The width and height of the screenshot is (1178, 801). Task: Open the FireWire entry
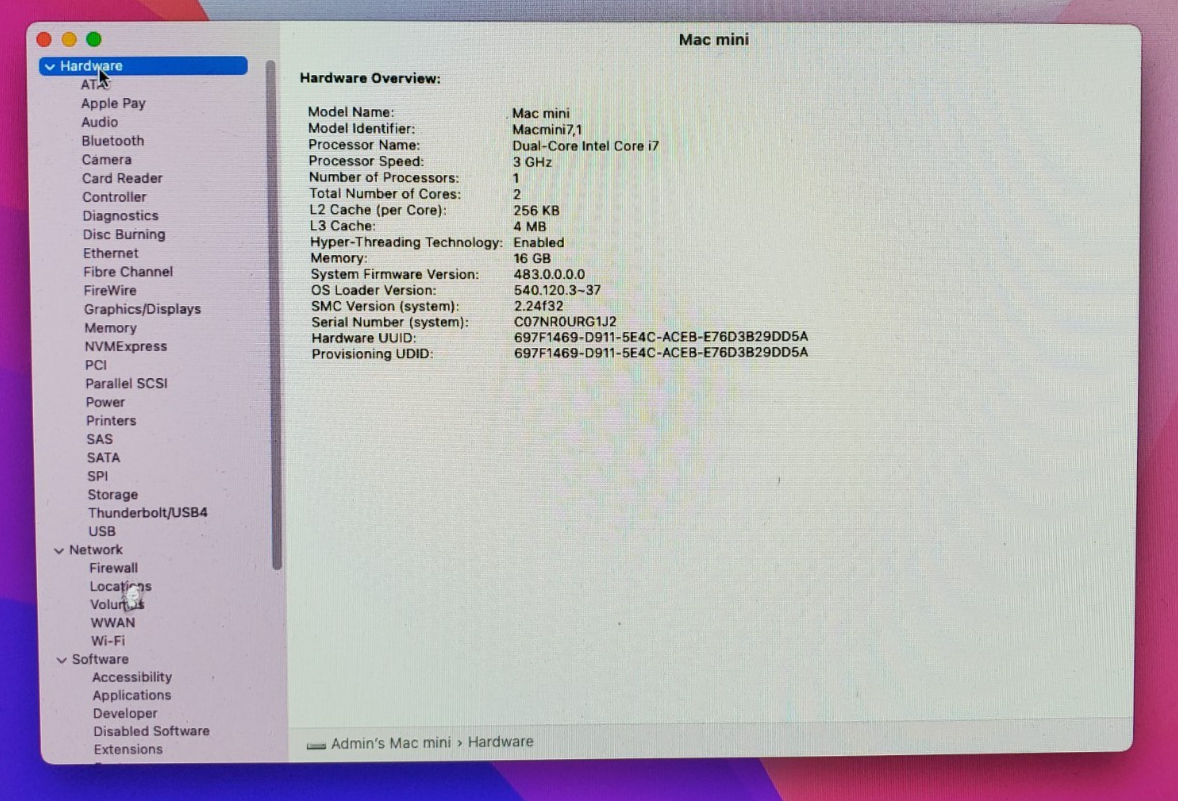[x=110, y=291]
